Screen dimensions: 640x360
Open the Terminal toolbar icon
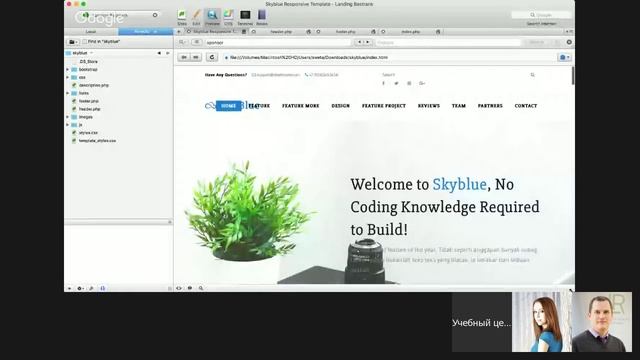pos(245,18)
